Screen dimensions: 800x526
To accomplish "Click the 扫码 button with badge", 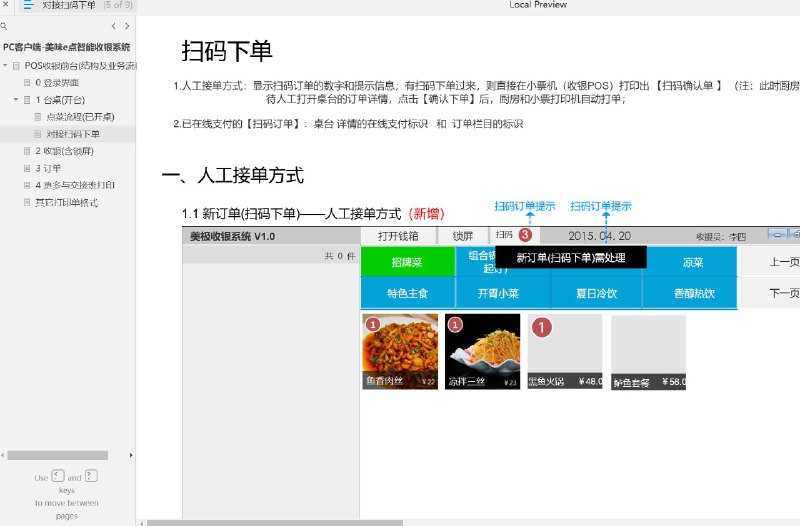I will 514,235.
